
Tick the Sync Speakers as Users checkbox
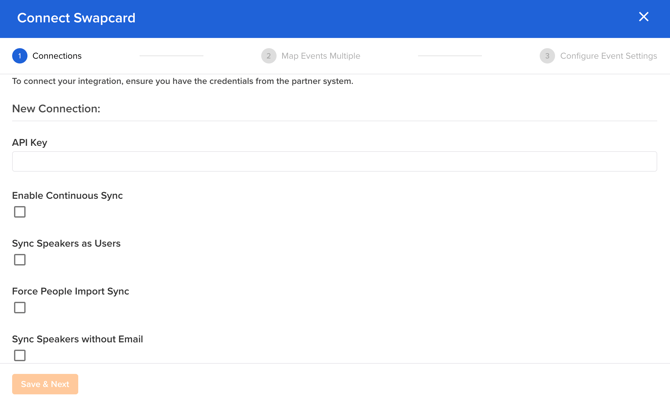click(x=20, y=260)
